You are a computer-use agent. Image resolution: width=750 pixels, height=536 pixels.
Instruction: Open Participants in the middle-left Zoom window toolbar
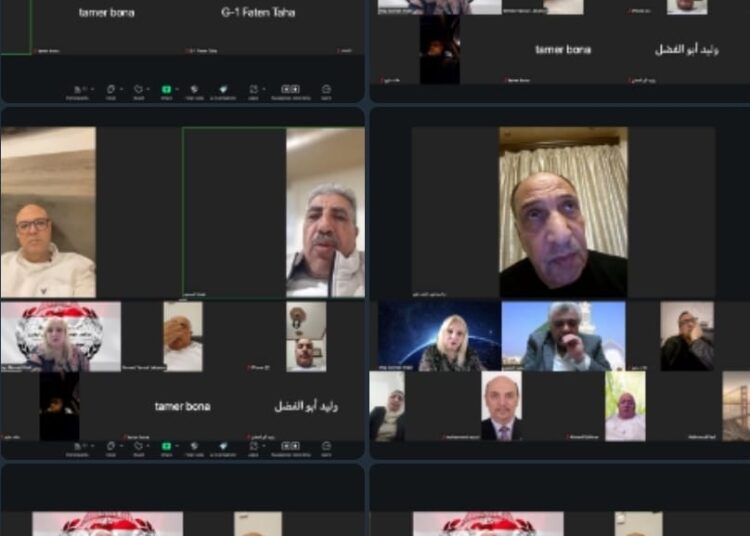tap(77, 449)
